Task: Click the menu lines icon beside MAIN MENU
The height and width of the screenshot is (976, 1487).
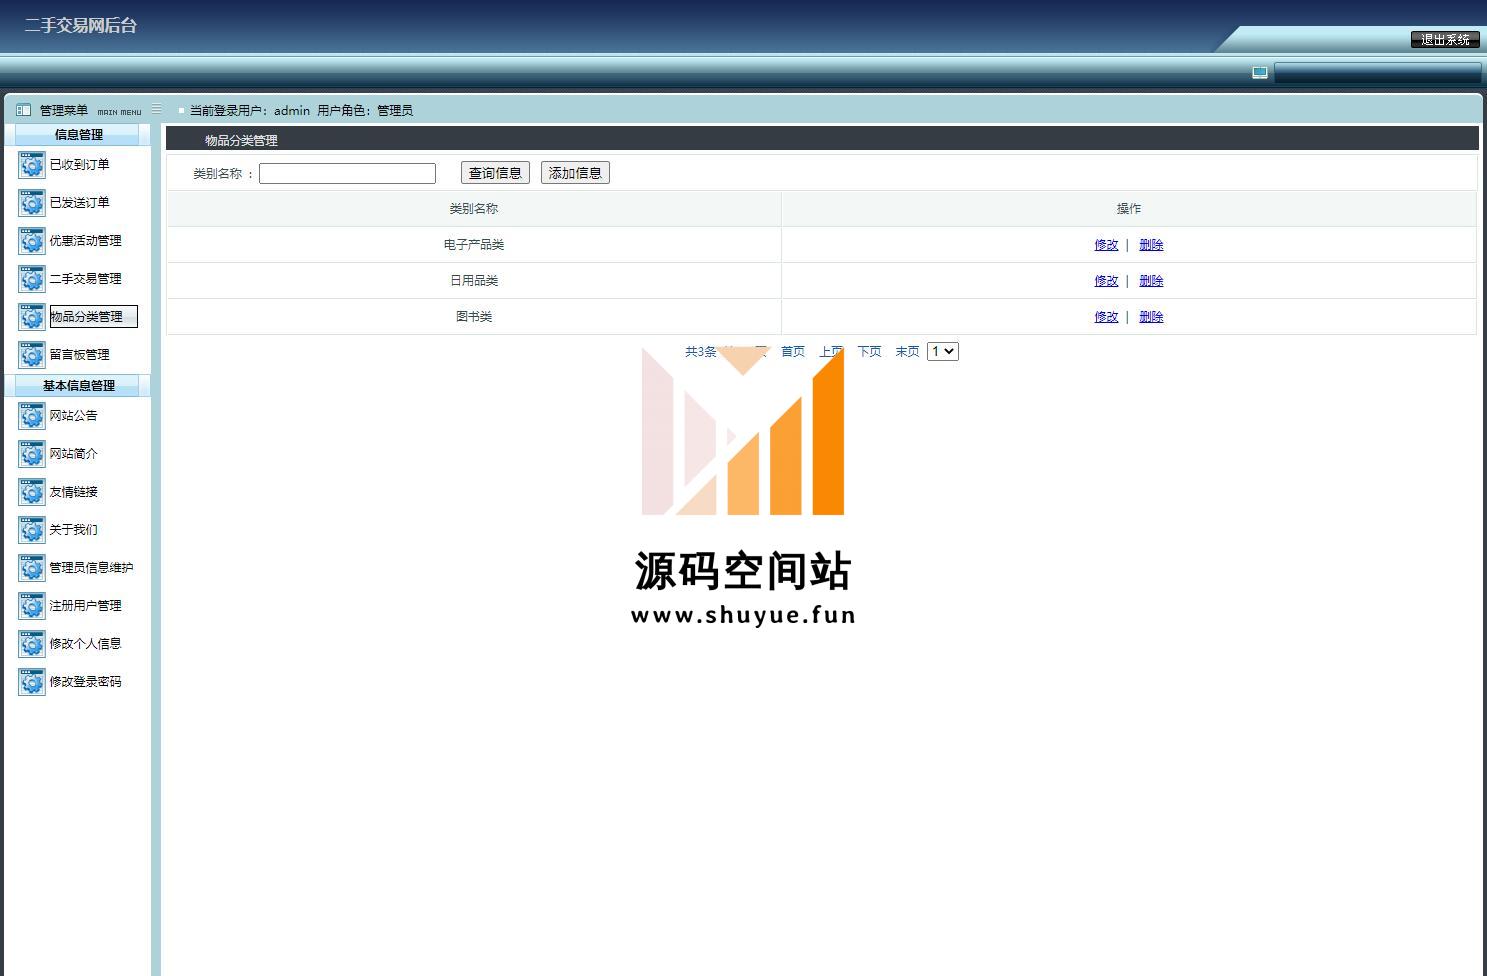Action: coord(156,109)
